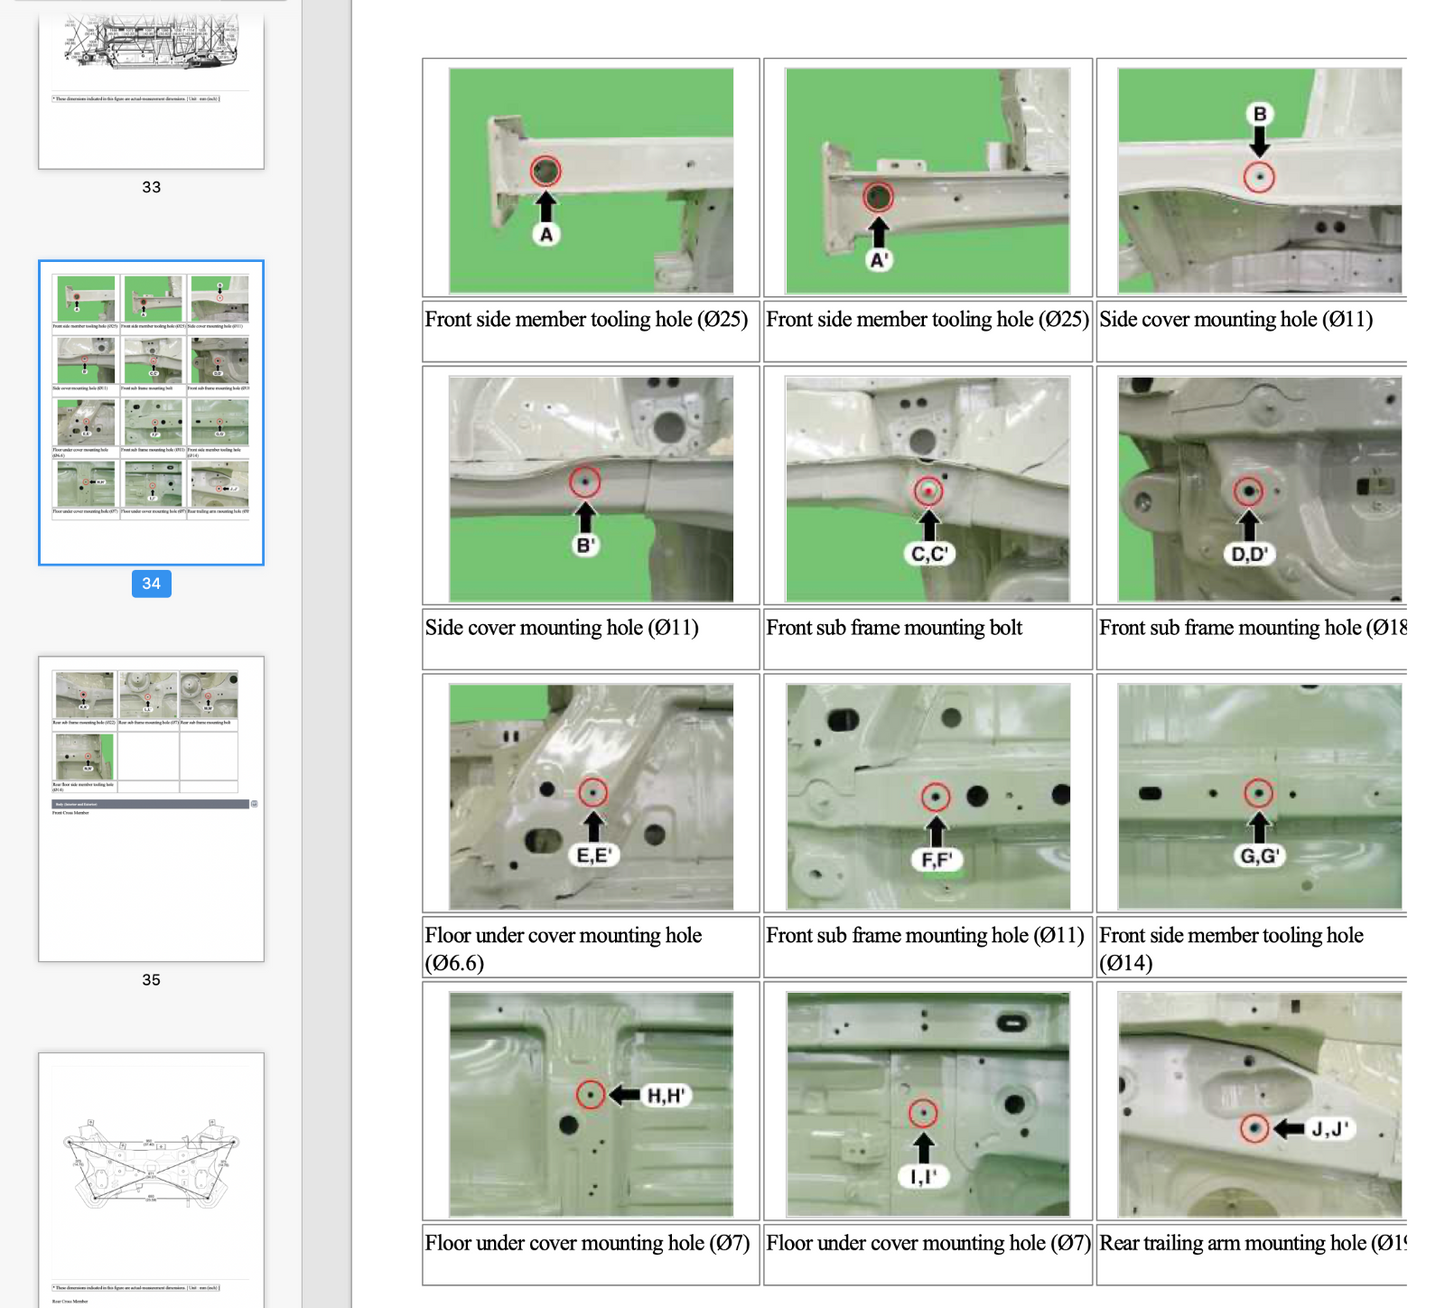1445x1308 pixels.
Task: Click the page number 35 label
Action: tap(151, 980)
